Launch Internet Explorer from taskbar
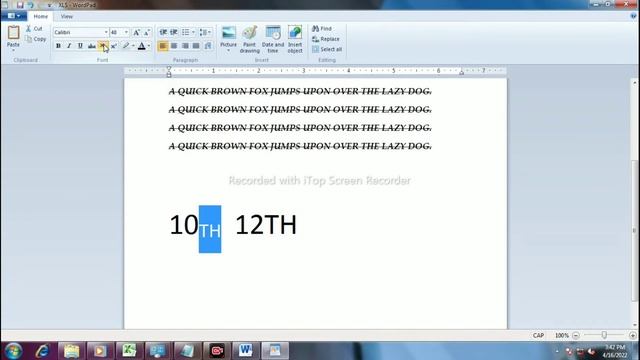This screenshot has height=360, width=640. (x=42, y=351)
